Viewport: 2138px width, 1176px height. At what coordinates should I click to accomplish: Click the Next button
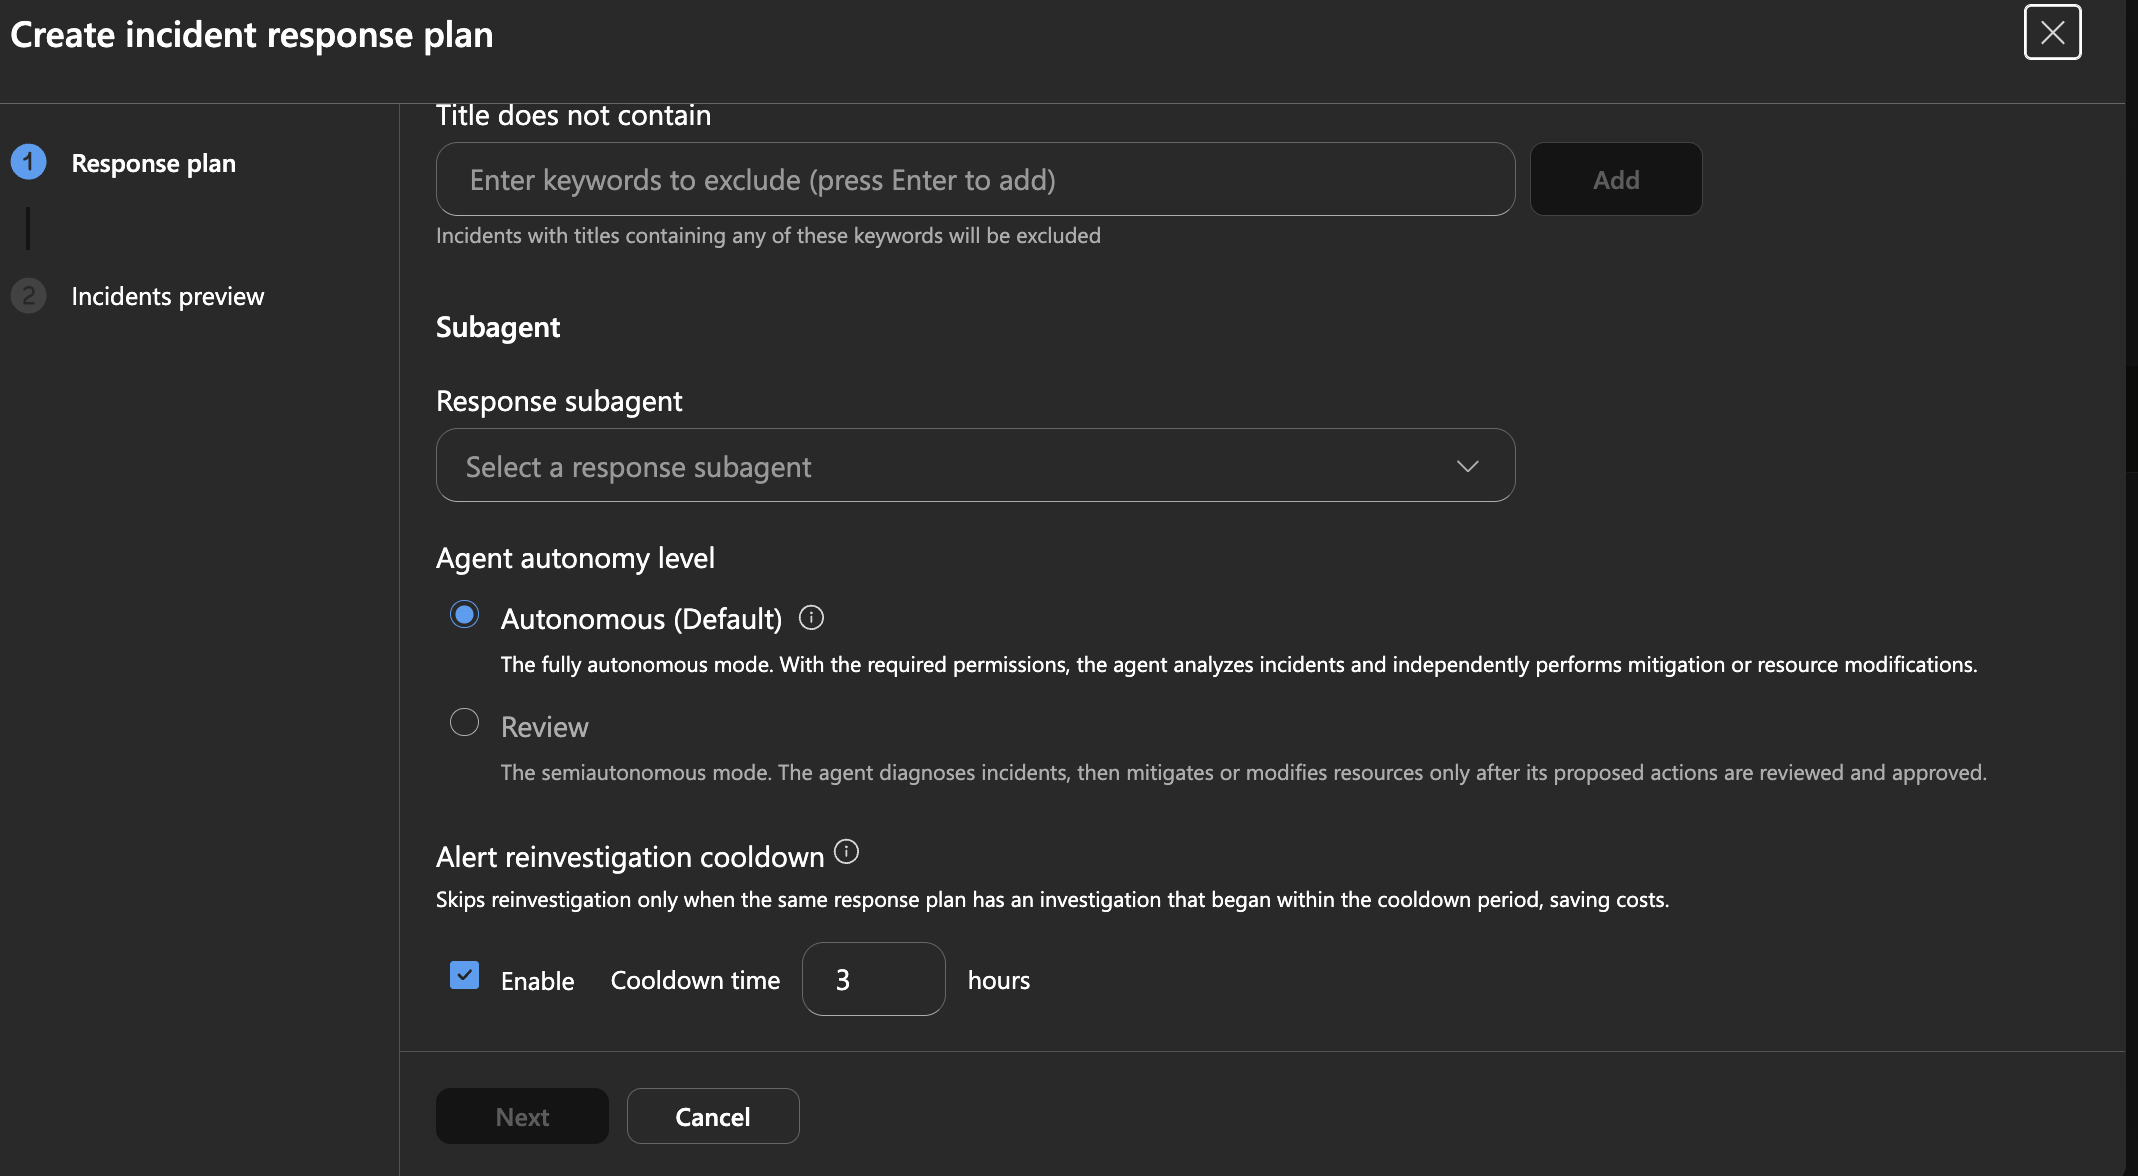pyautogui.click(x=522, y=1116)
